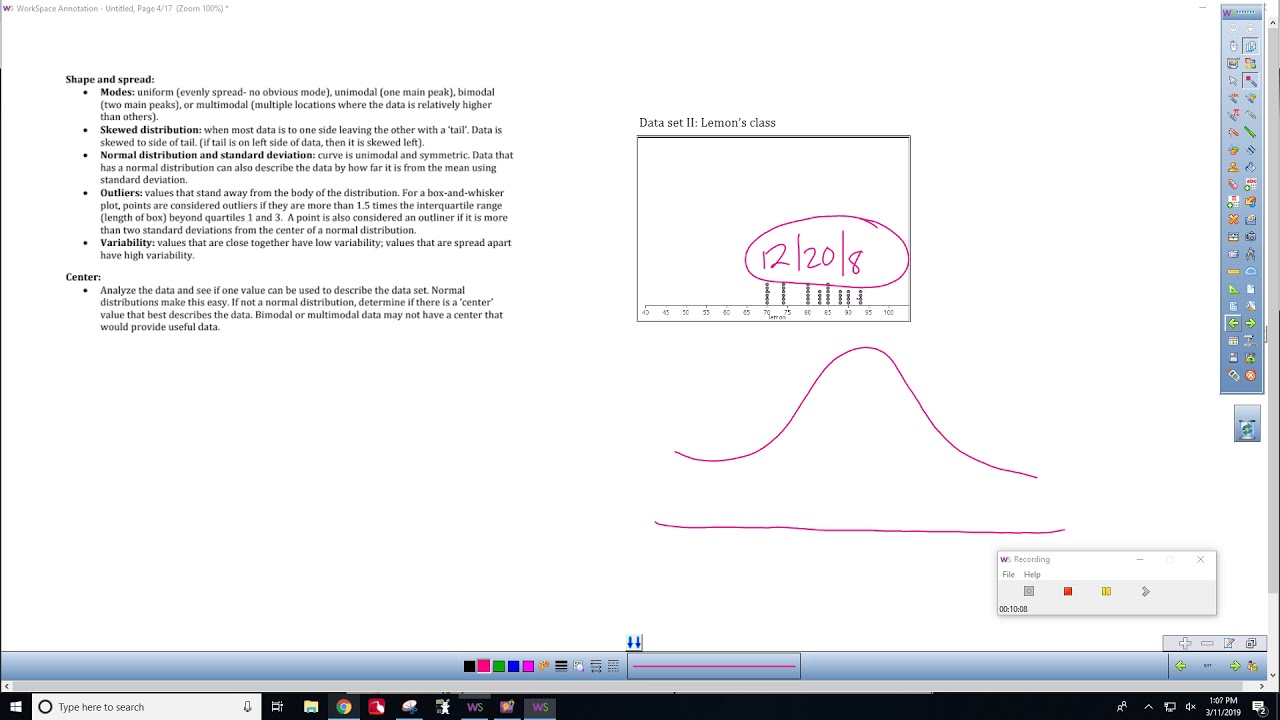Open the custom color palette icon

[x=544, y=665]
